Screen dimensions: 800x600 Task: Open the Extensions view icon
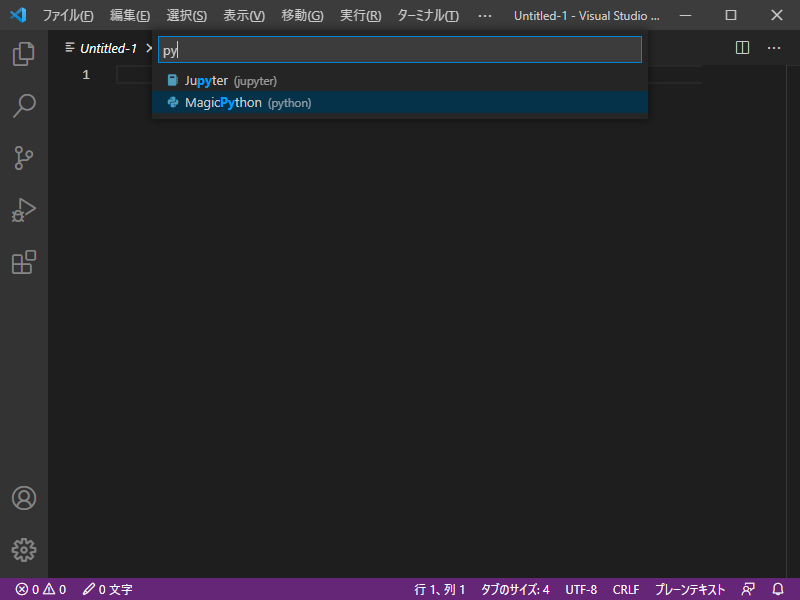click(23, 263)
